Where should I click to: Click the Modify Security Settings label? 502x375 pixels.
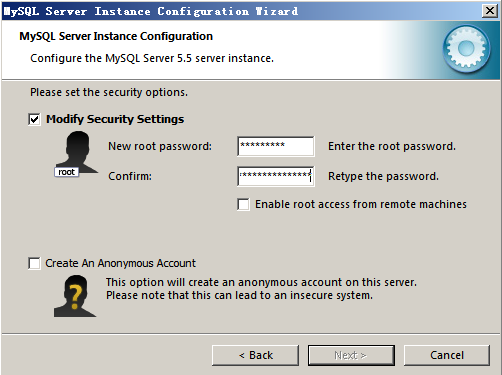pyautogui.click(x=115, y=119)
